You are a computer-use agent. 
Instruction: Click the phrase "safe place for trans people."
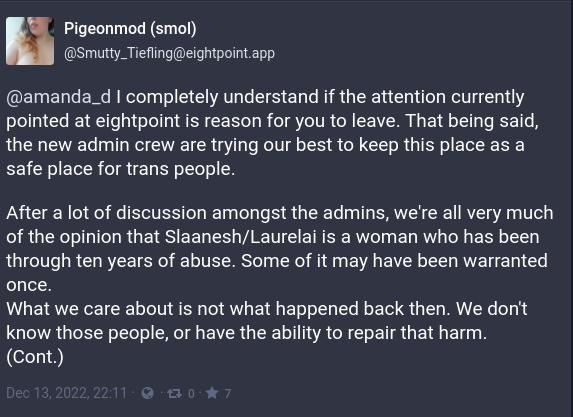coord(121,169)
